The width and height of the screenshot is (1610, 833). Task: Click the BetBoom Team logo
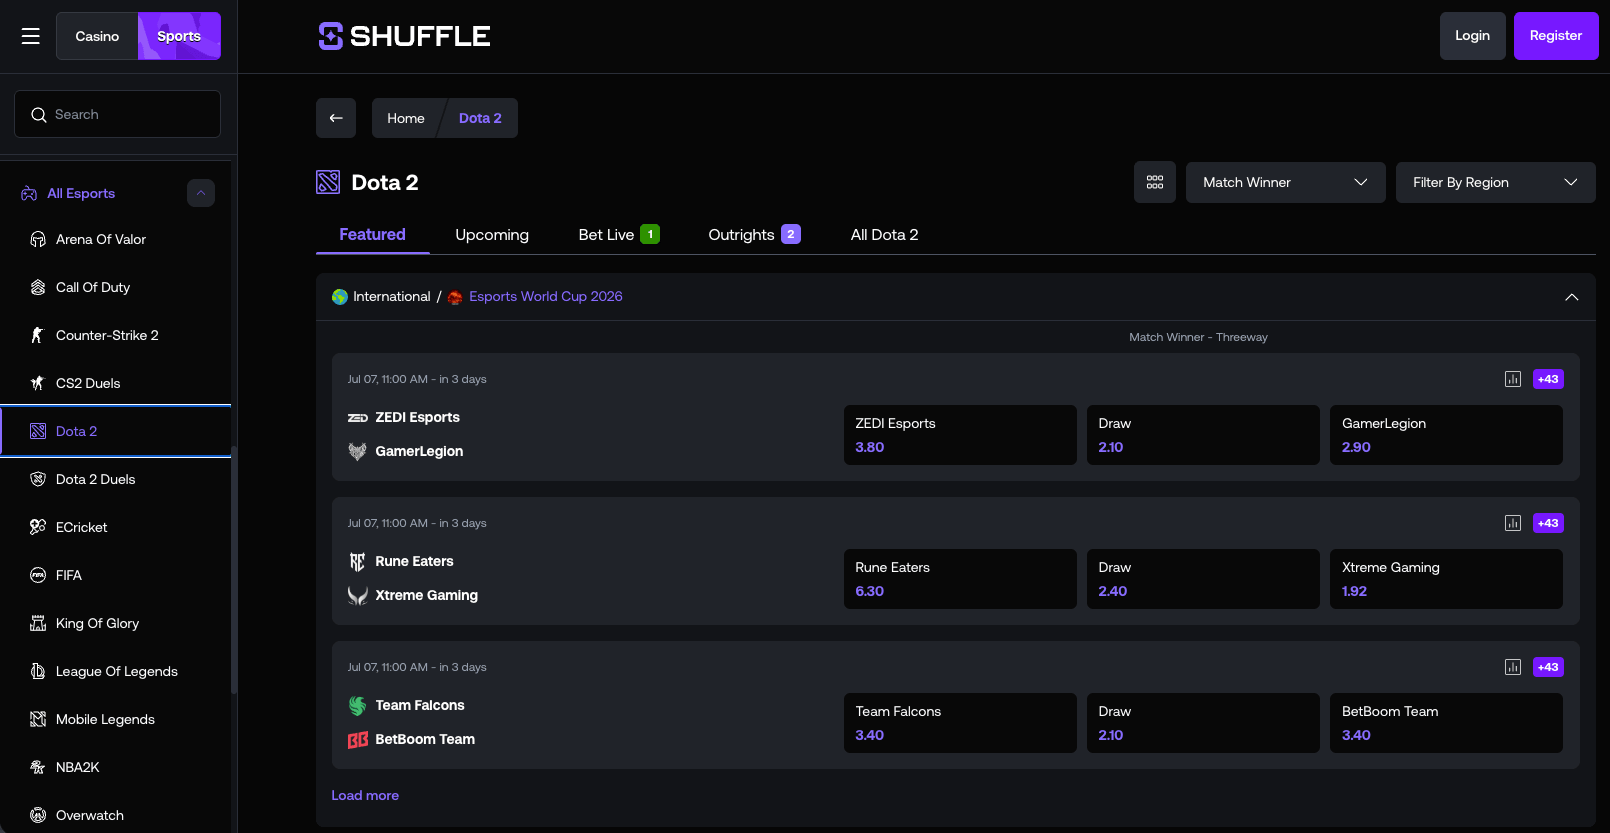tap(357, 740)
